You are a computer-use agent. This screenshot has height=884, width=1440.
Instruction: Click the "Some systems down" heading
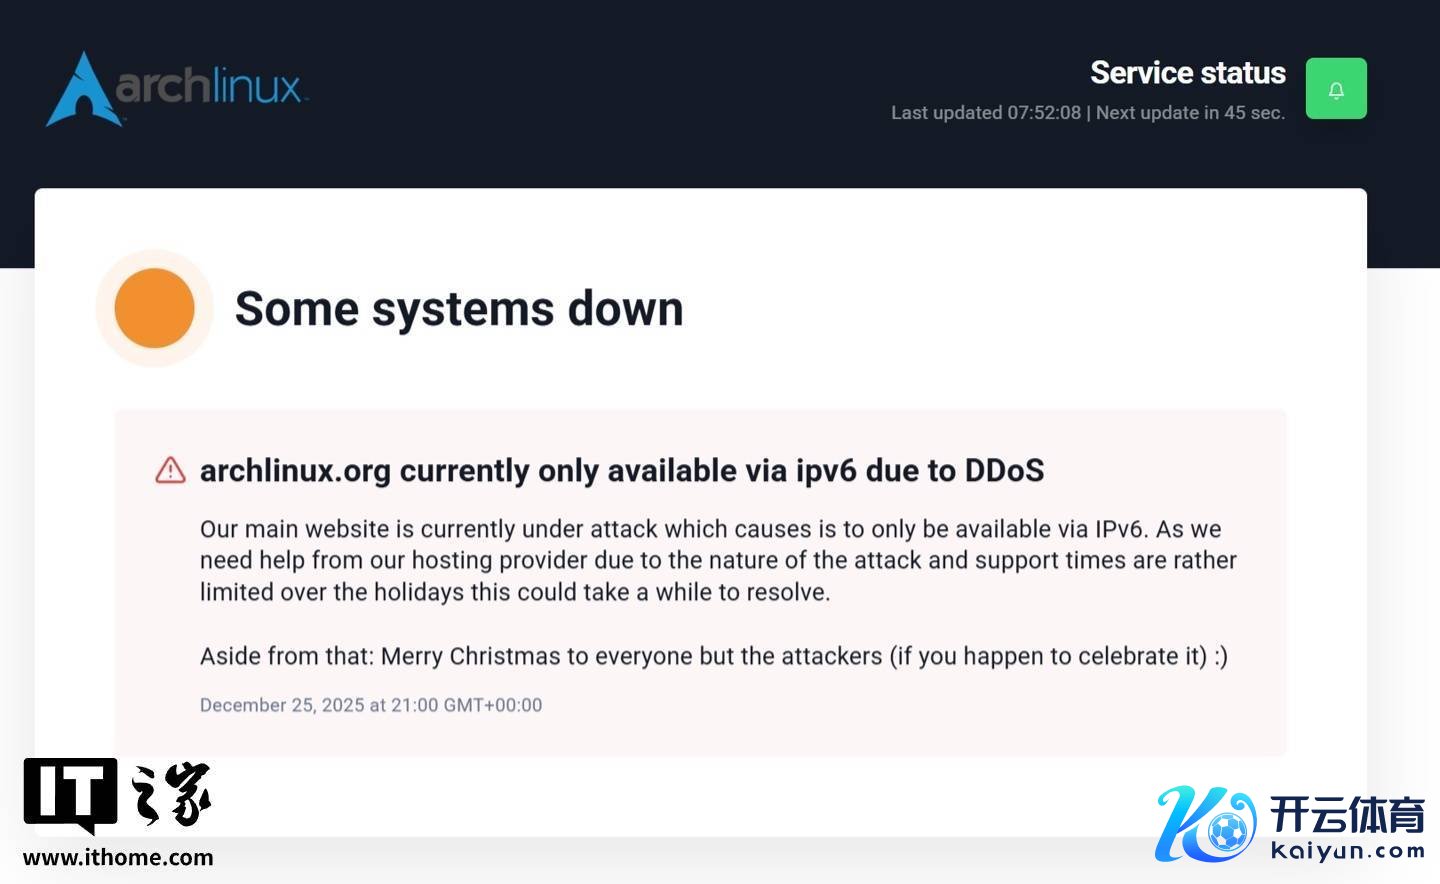coord(459,308)
